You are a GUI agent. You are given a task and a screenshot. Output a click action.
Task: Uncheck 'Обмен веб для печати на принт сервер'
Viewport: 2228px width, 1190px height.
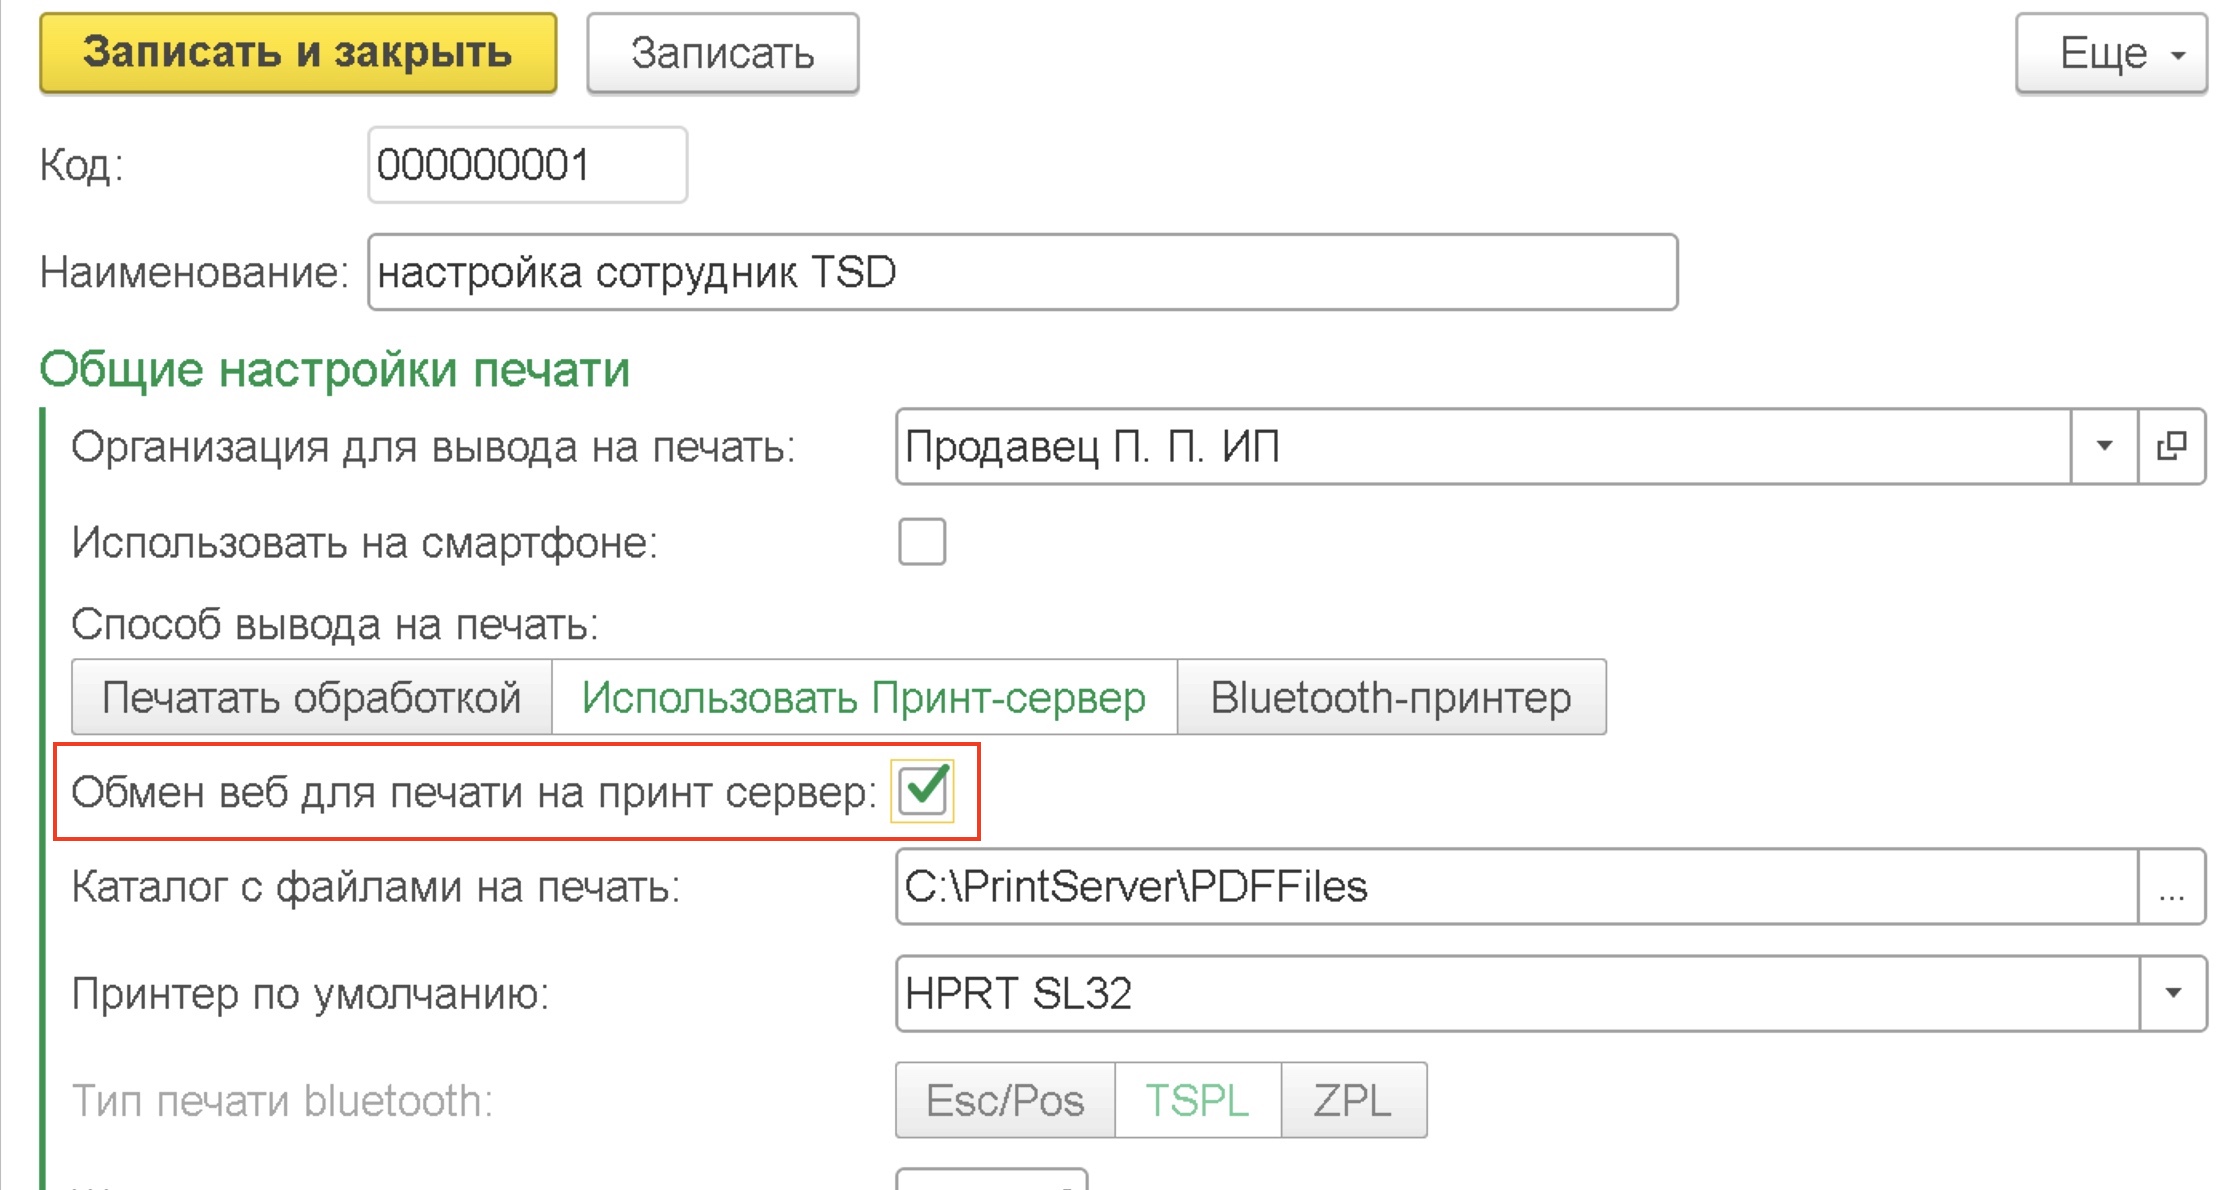922,791
